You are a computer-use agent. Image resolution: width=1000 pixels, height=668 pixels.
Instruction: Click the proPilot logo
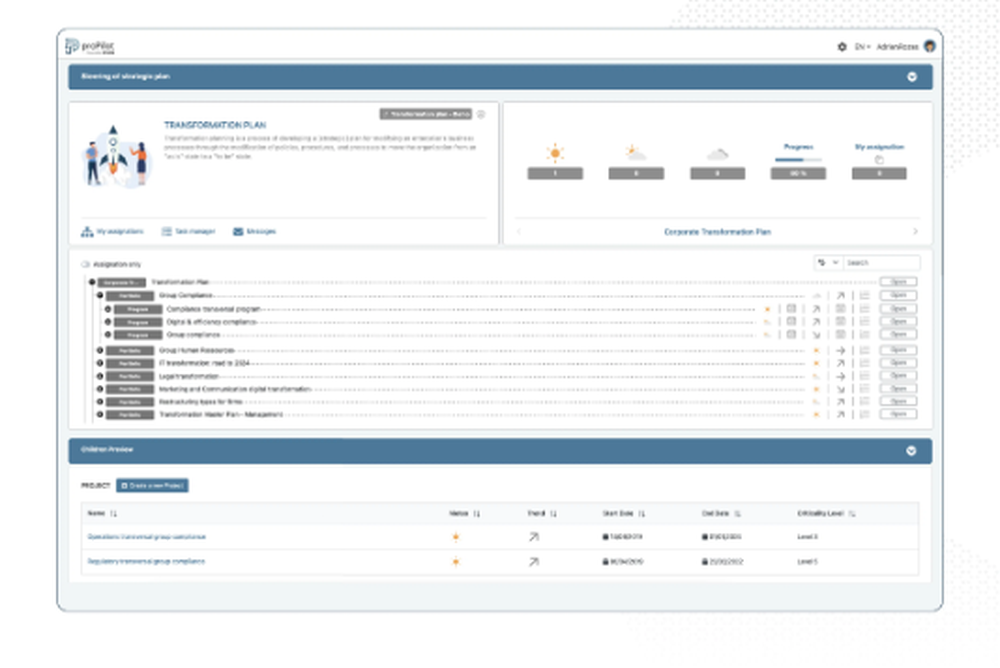(x=90, y=47)
